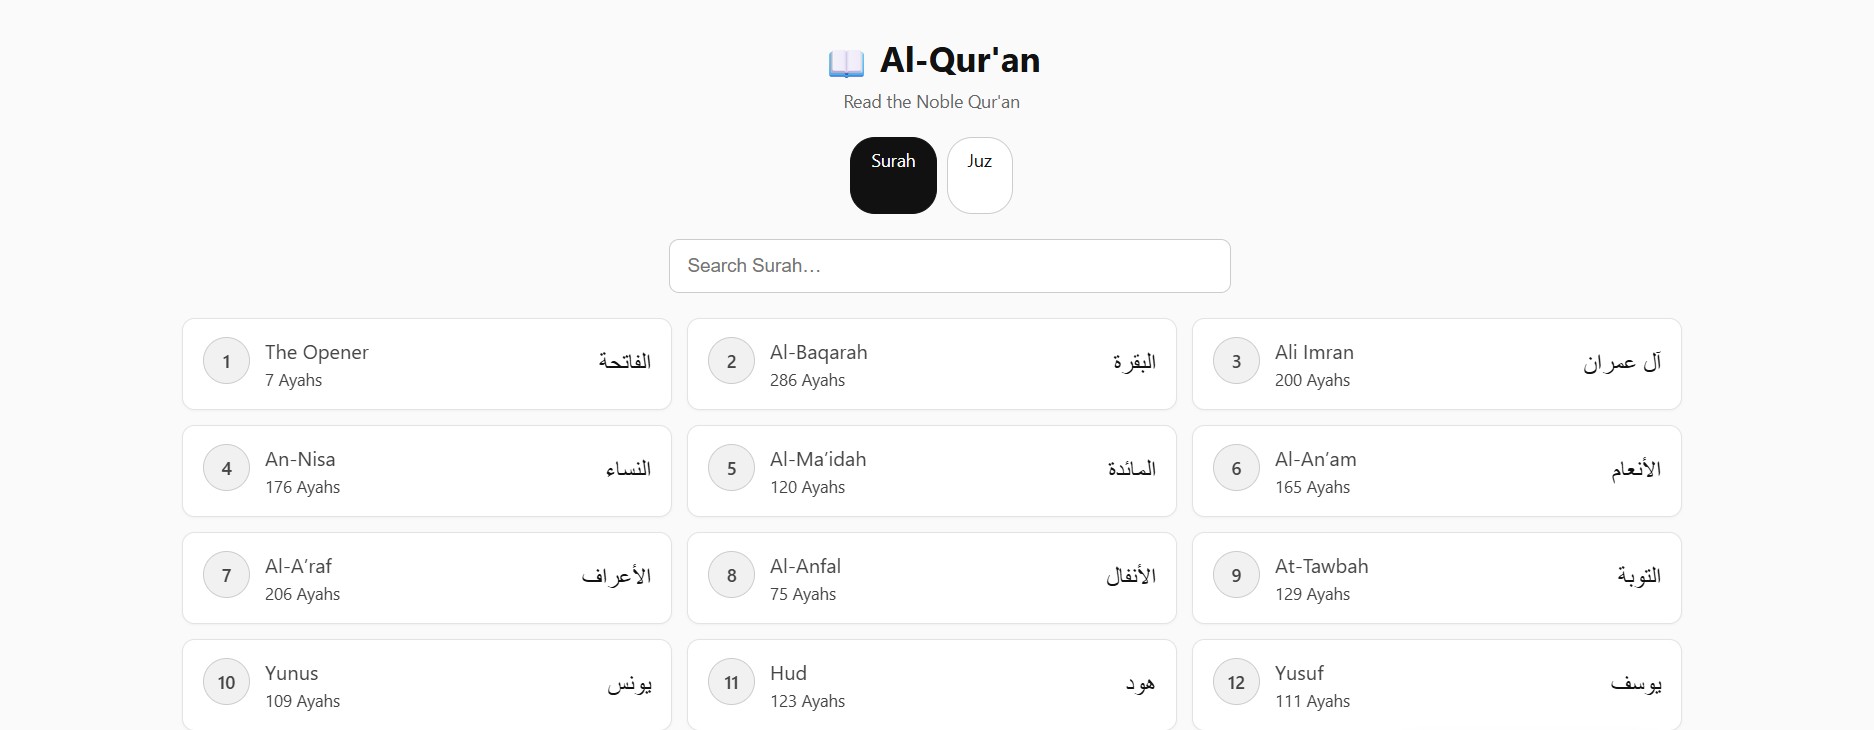Click the number badge for Al-Baqarah
1874x730 pixels.
click(x=731, y=362)
